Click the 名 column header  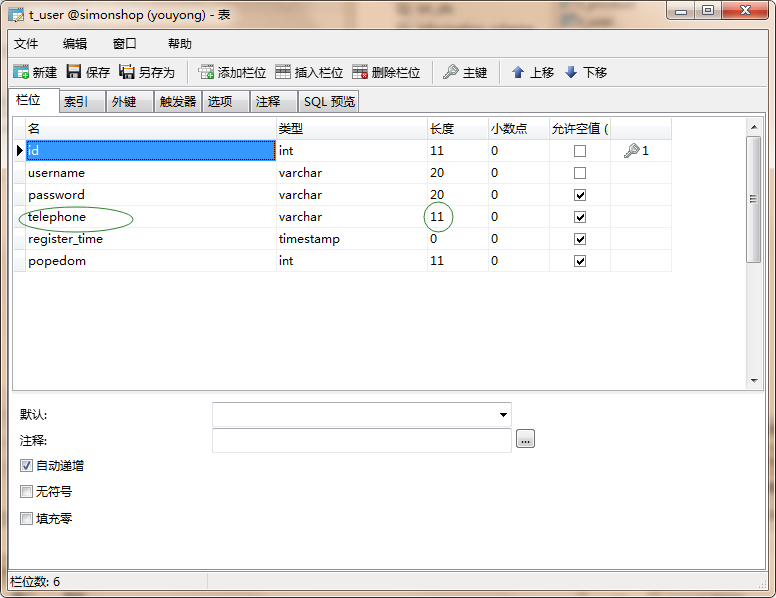[151, 129]
